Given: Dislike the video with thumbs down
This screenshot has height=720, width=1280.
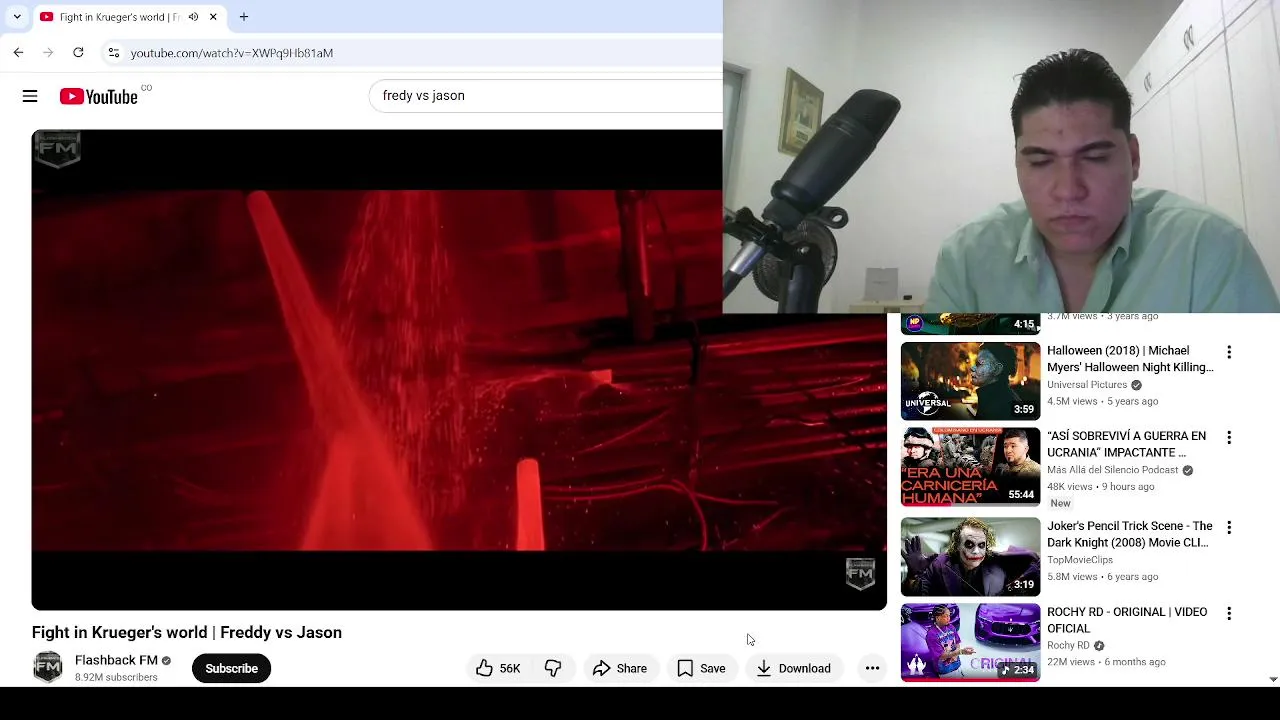Looking at the screenshot, I should coord(553,668).
